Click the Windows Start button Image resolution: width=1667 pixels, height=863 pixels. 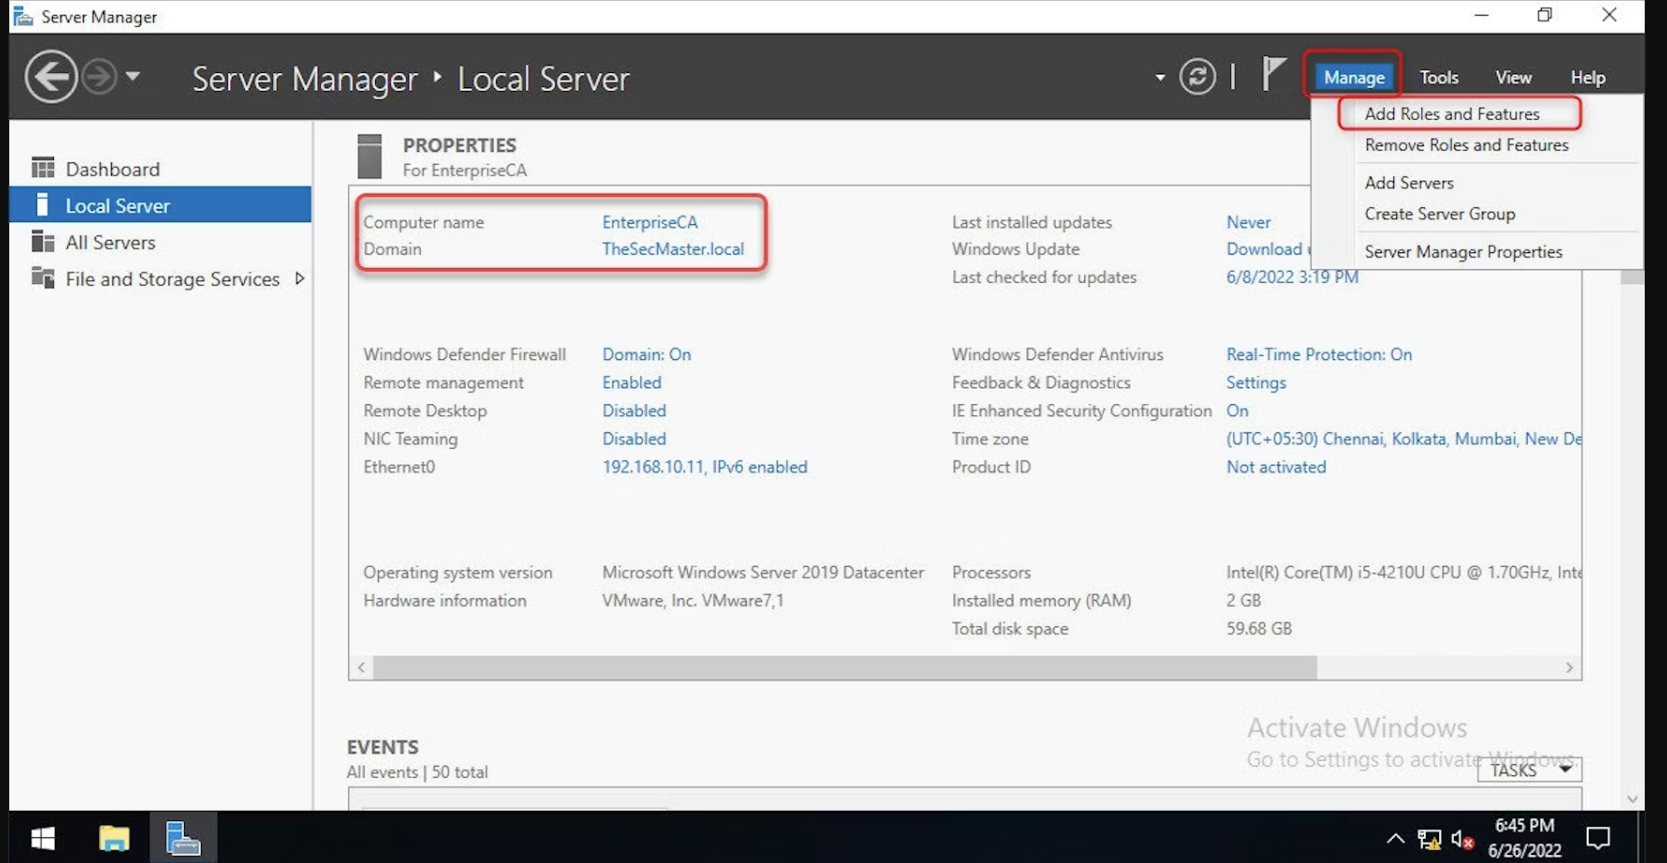pyautogui.click(x=43, y=838)
